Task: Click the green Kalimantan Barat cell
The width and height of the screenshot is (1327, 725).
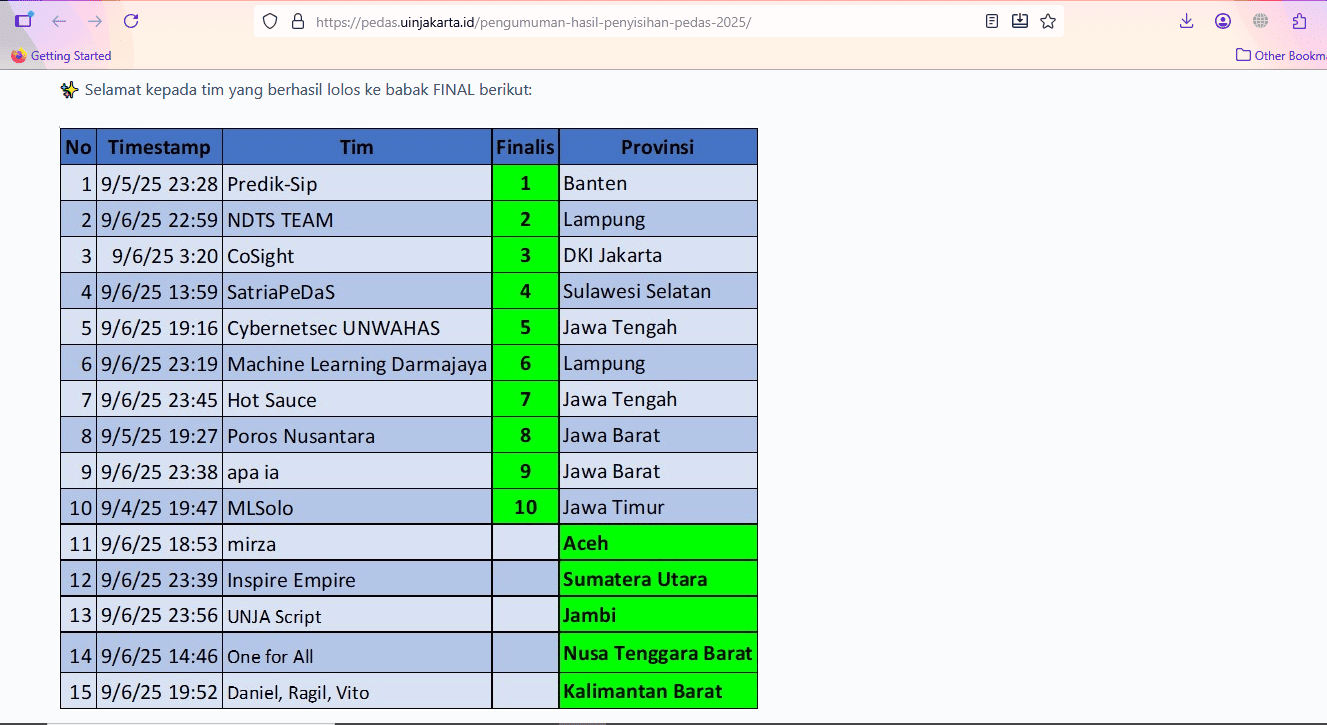Action: [x=657, y=691]
